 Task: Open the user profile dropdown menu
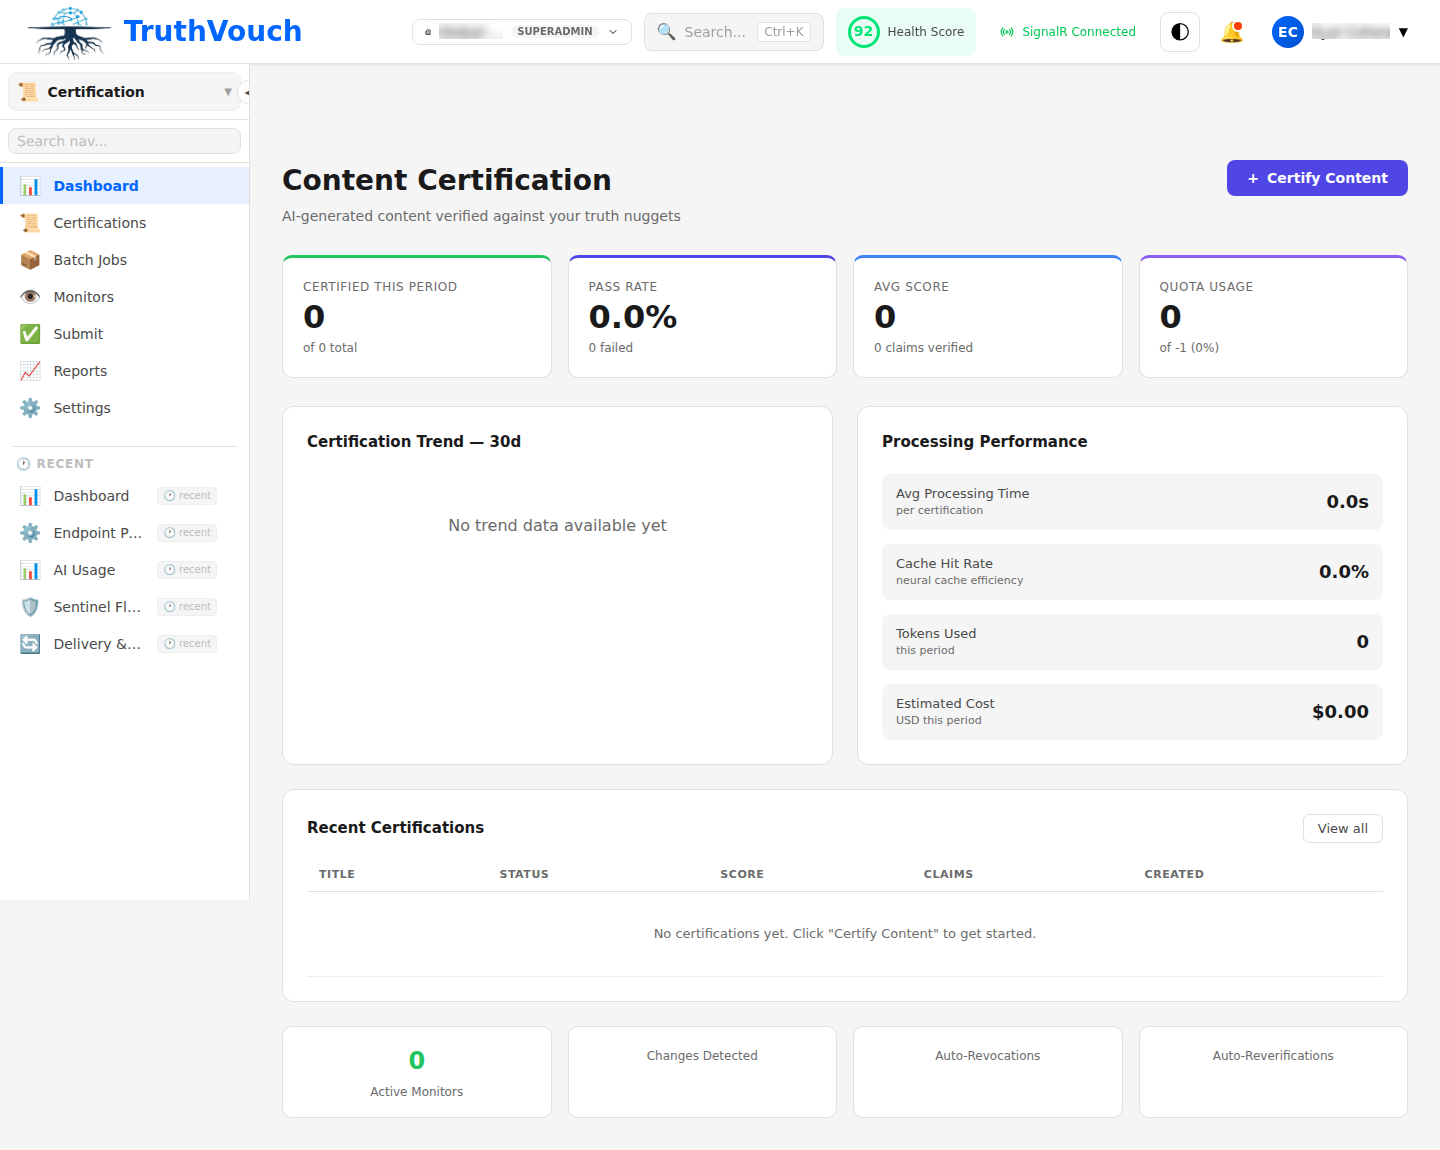(x=1404, y=31)
